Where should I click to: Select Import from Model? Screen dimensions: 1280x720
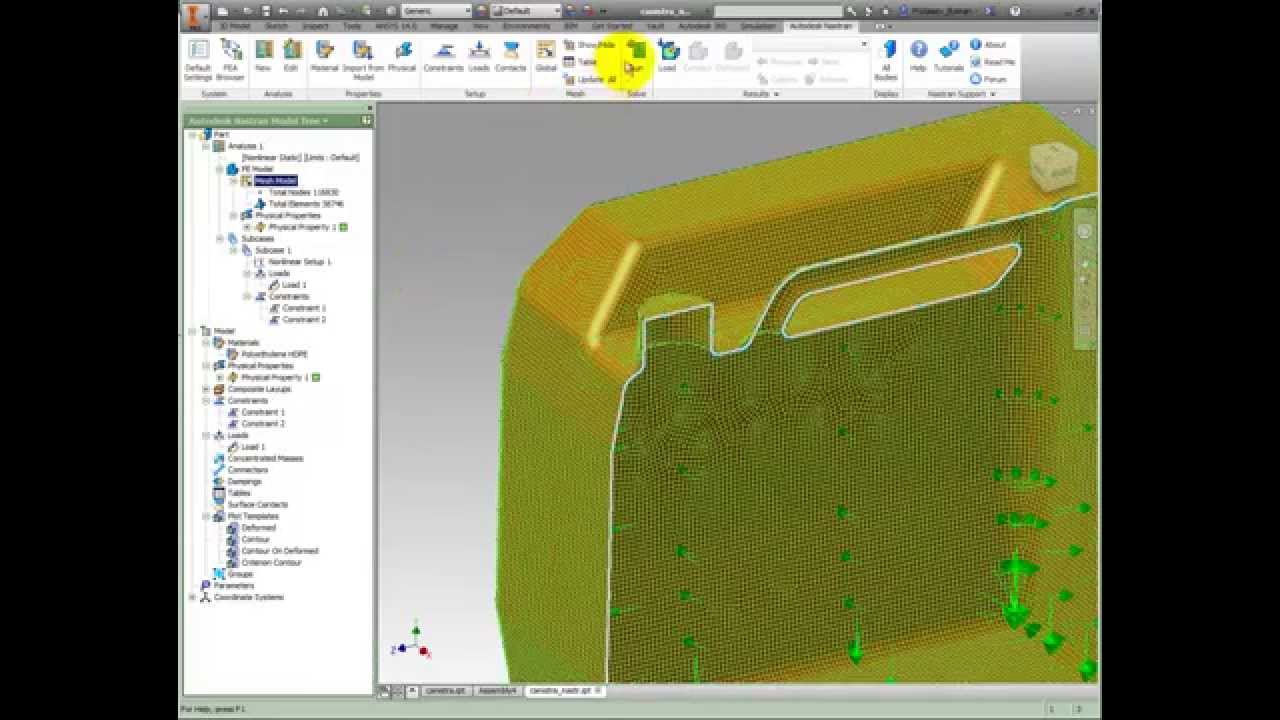(363, 60)
